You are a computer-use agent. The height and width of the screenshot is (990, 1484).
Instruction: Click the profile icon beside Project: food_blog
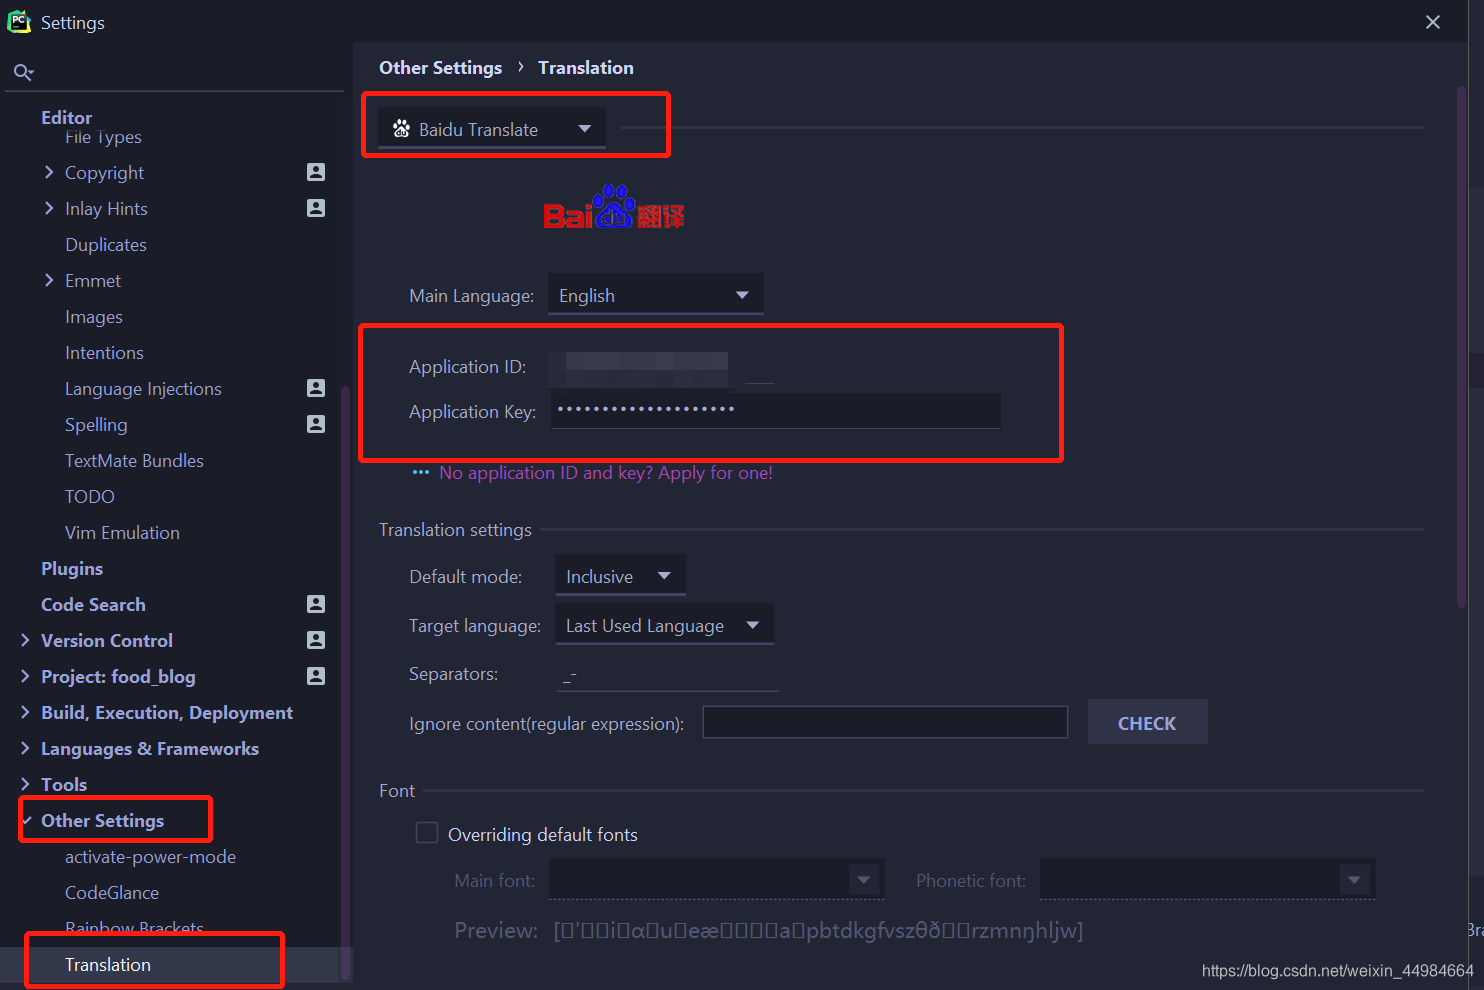point(316,676)
